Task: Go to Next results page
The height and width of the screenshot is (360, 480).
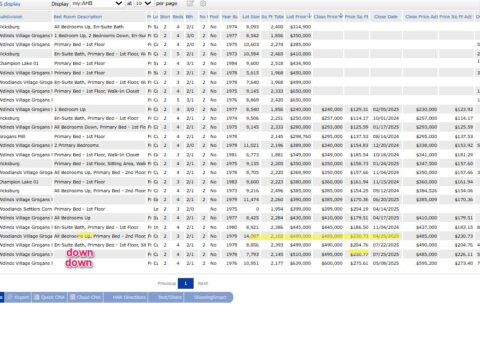Action: tap(203, 283)
